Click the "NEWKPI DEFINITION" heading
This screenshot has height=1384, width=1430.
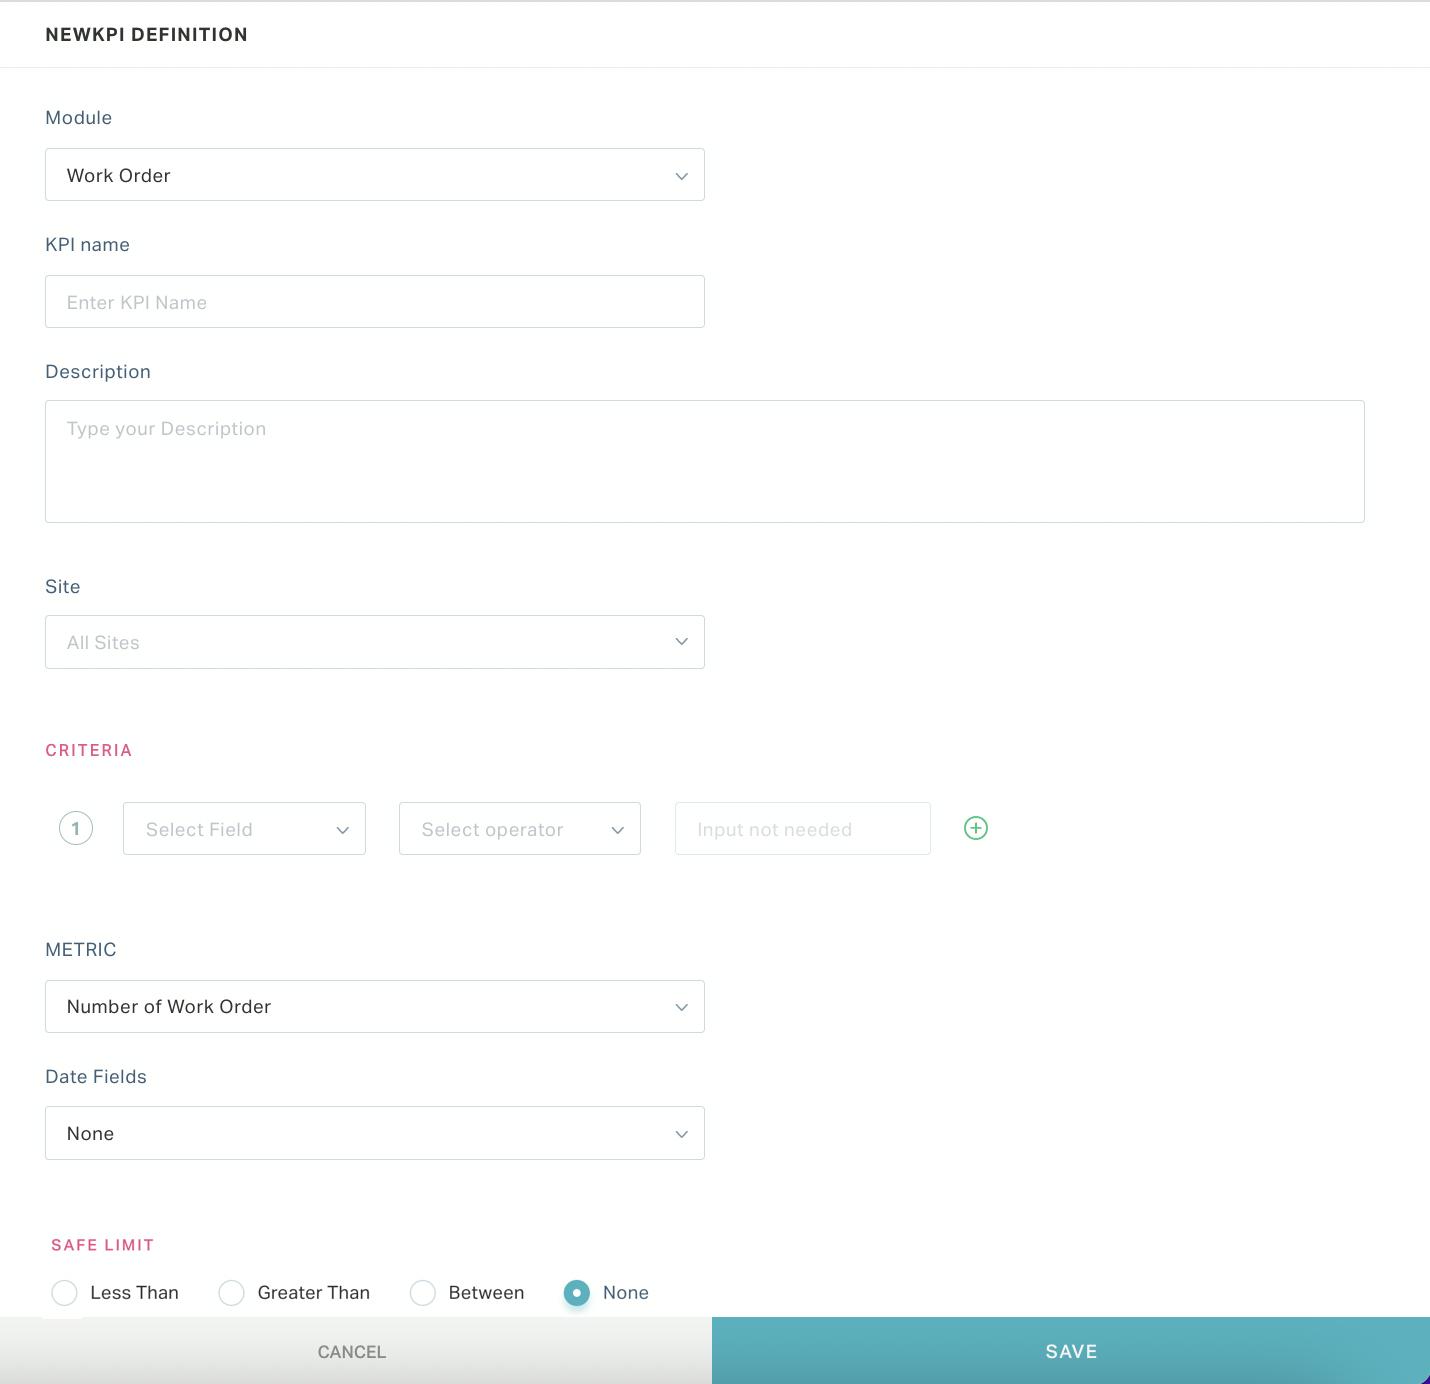click(x=147, y=34)
